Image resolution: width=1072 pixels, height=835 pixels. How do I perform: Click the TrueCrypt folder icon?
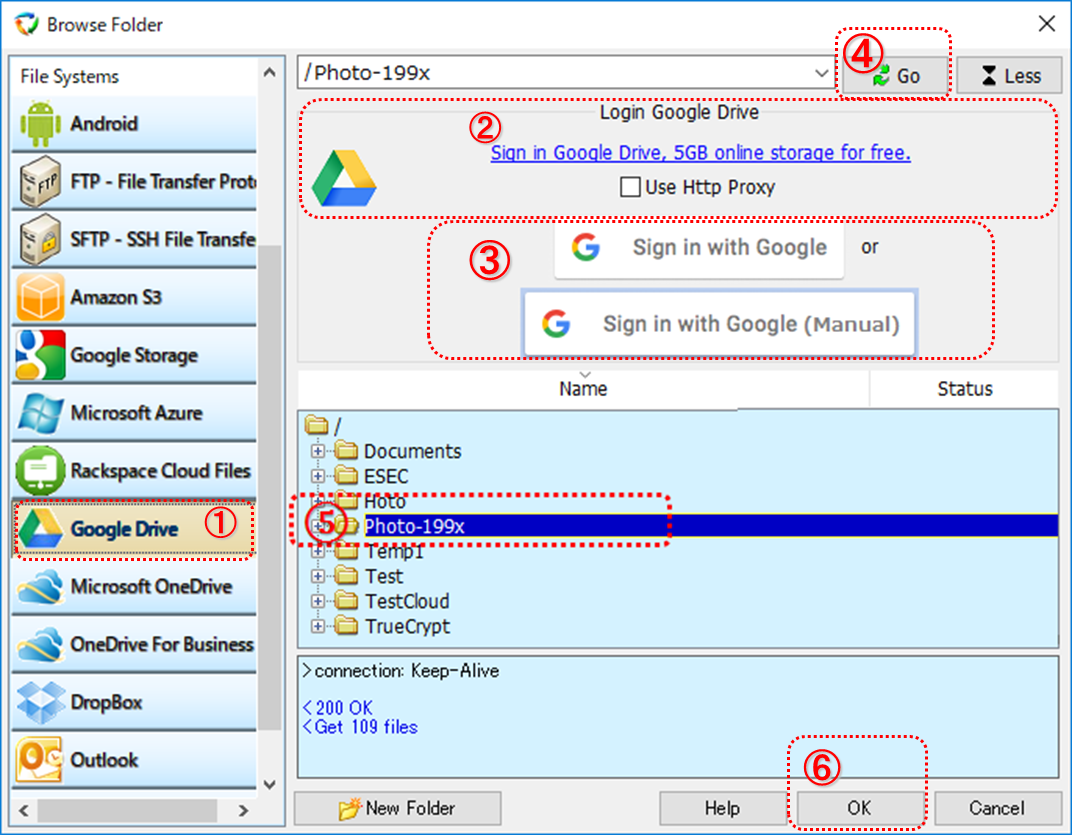click(x=346, y=626)
